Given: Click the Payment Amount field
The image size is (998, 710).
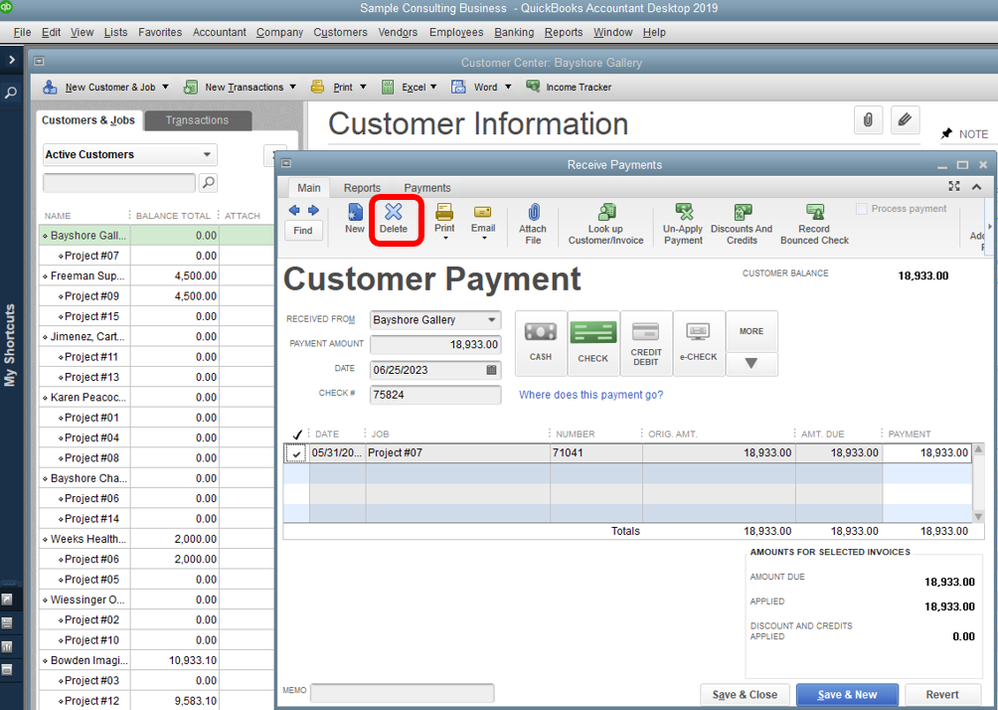Looking at the screenshot, I should [435, 344].
